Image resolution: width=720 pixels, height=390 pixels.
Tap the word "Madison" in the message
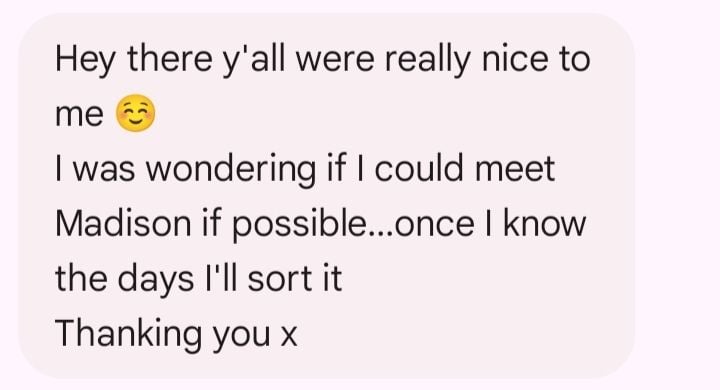(x=123, y=224)
